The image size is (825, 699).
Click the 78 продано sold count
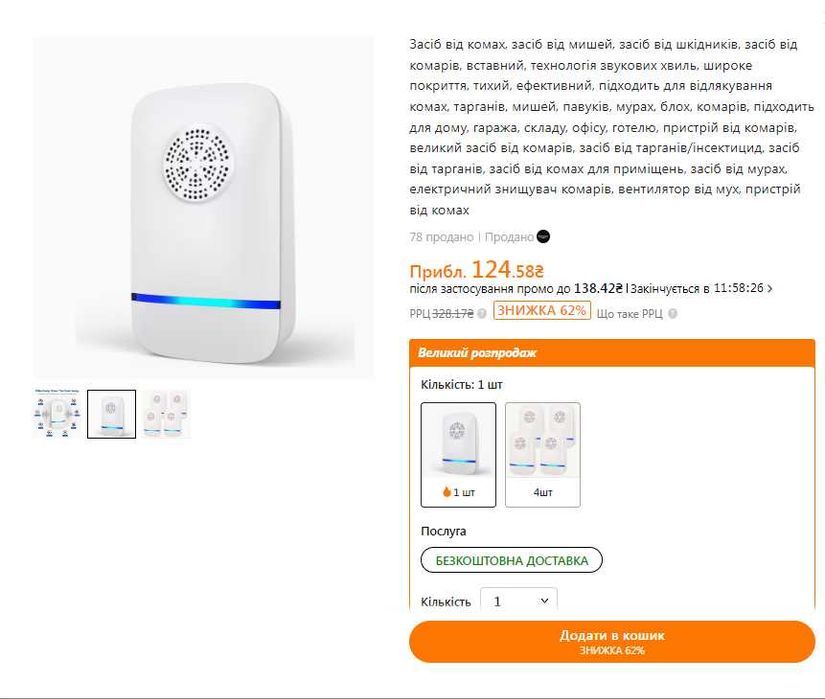coord(441,237)
